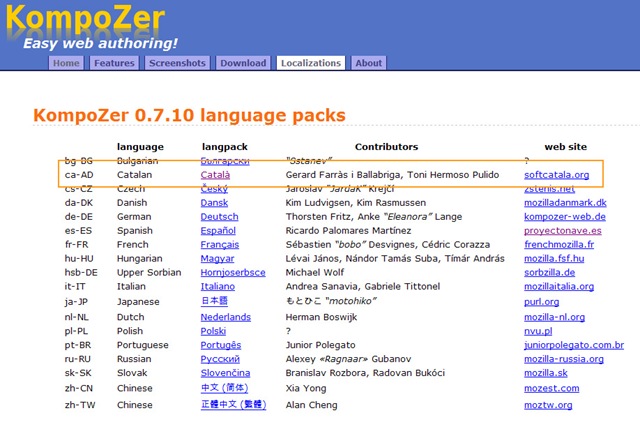Select the Localizations tab
Viewport: 640px width, 436px height.
click(311, 63)
